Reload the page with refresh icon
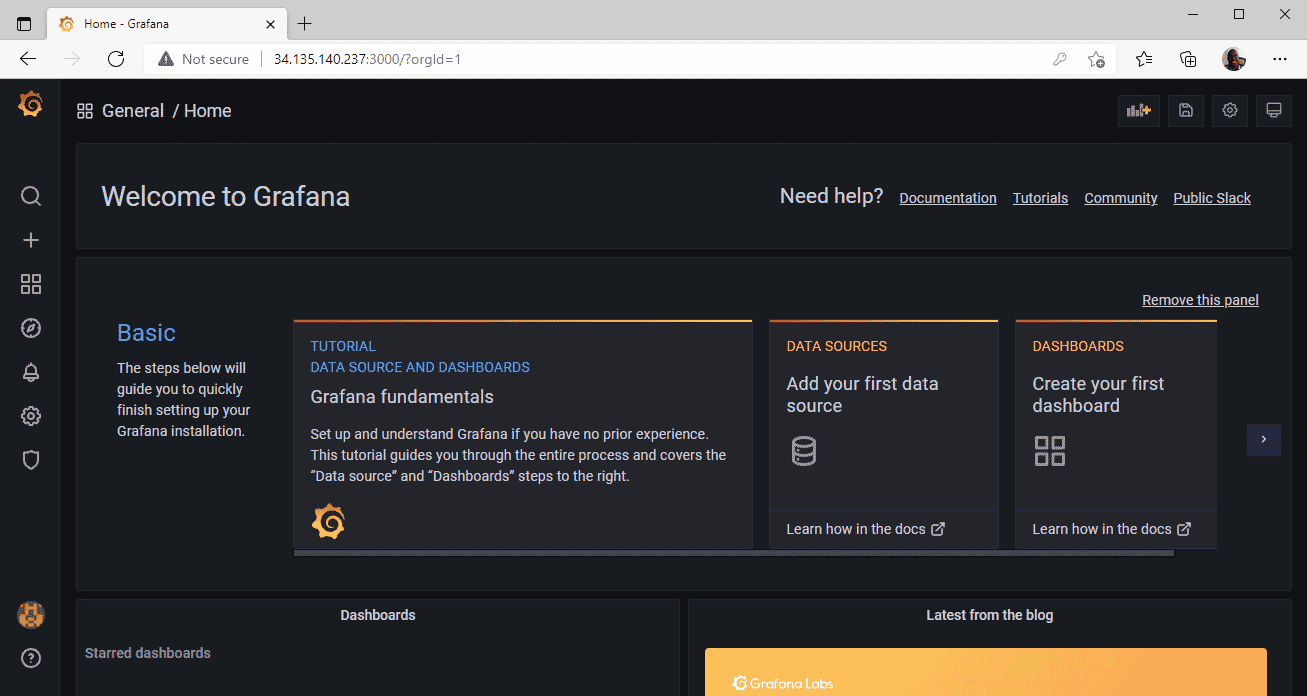Screen dimensions: 1307x696 coord(116,59)
